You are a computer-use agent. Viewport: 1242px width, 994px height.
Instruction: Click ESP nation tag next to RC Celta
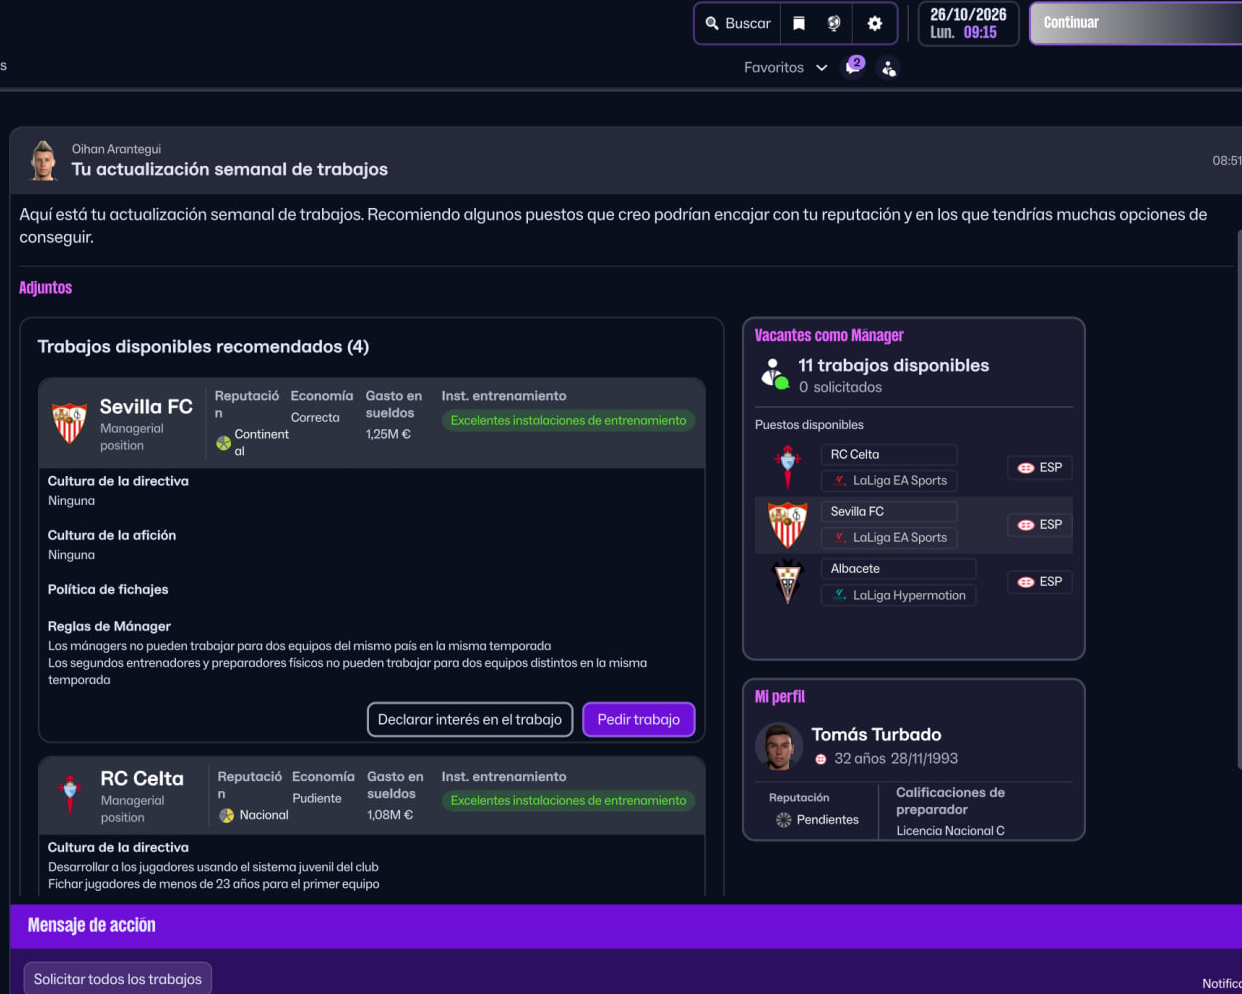point(1040,467)
